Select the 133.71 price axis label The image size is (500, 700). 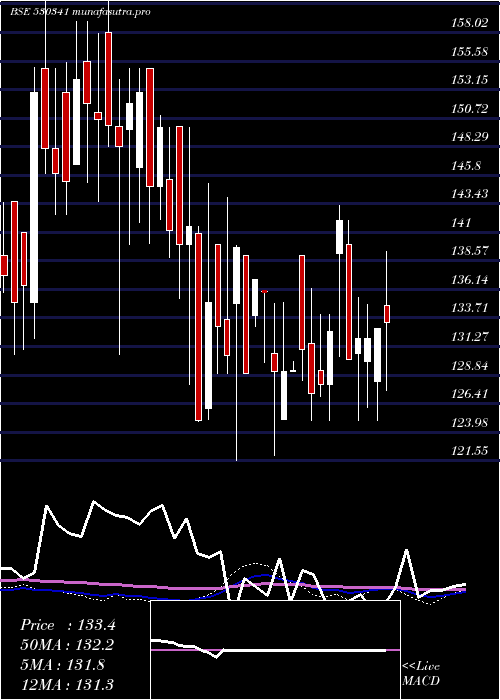pos(470,308)
